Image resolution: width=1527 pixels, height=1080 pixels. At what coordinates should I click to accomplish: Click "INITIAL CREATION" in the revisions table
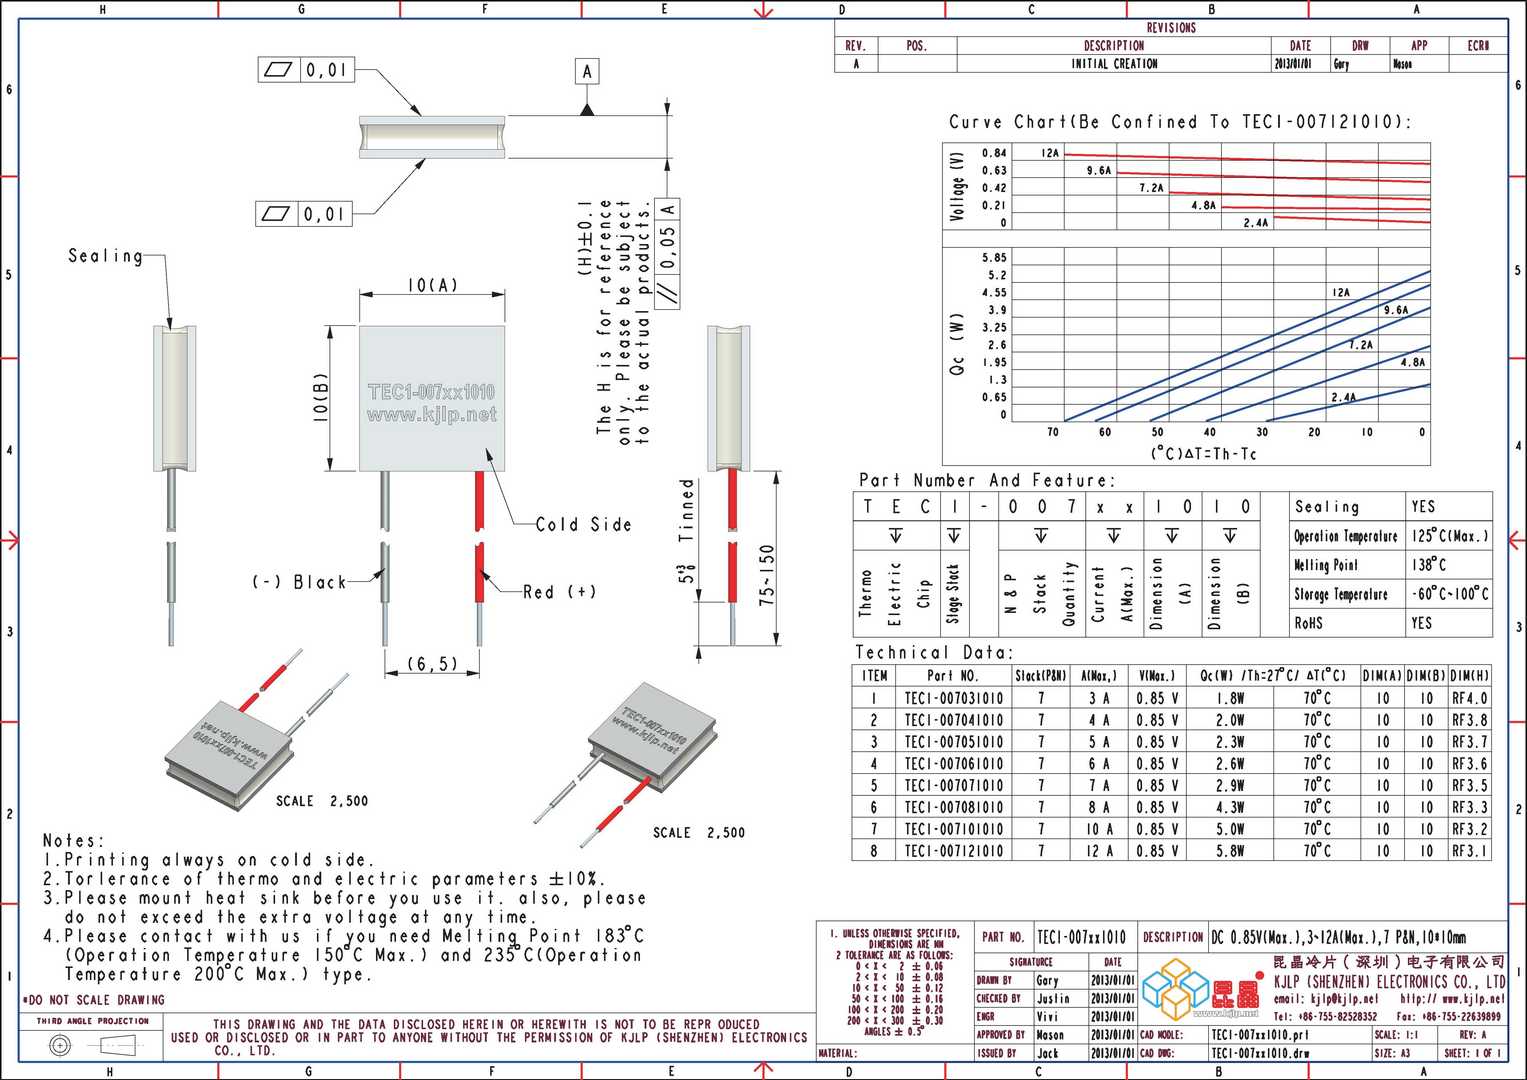pyautogui.click(x=1114, y=64)
